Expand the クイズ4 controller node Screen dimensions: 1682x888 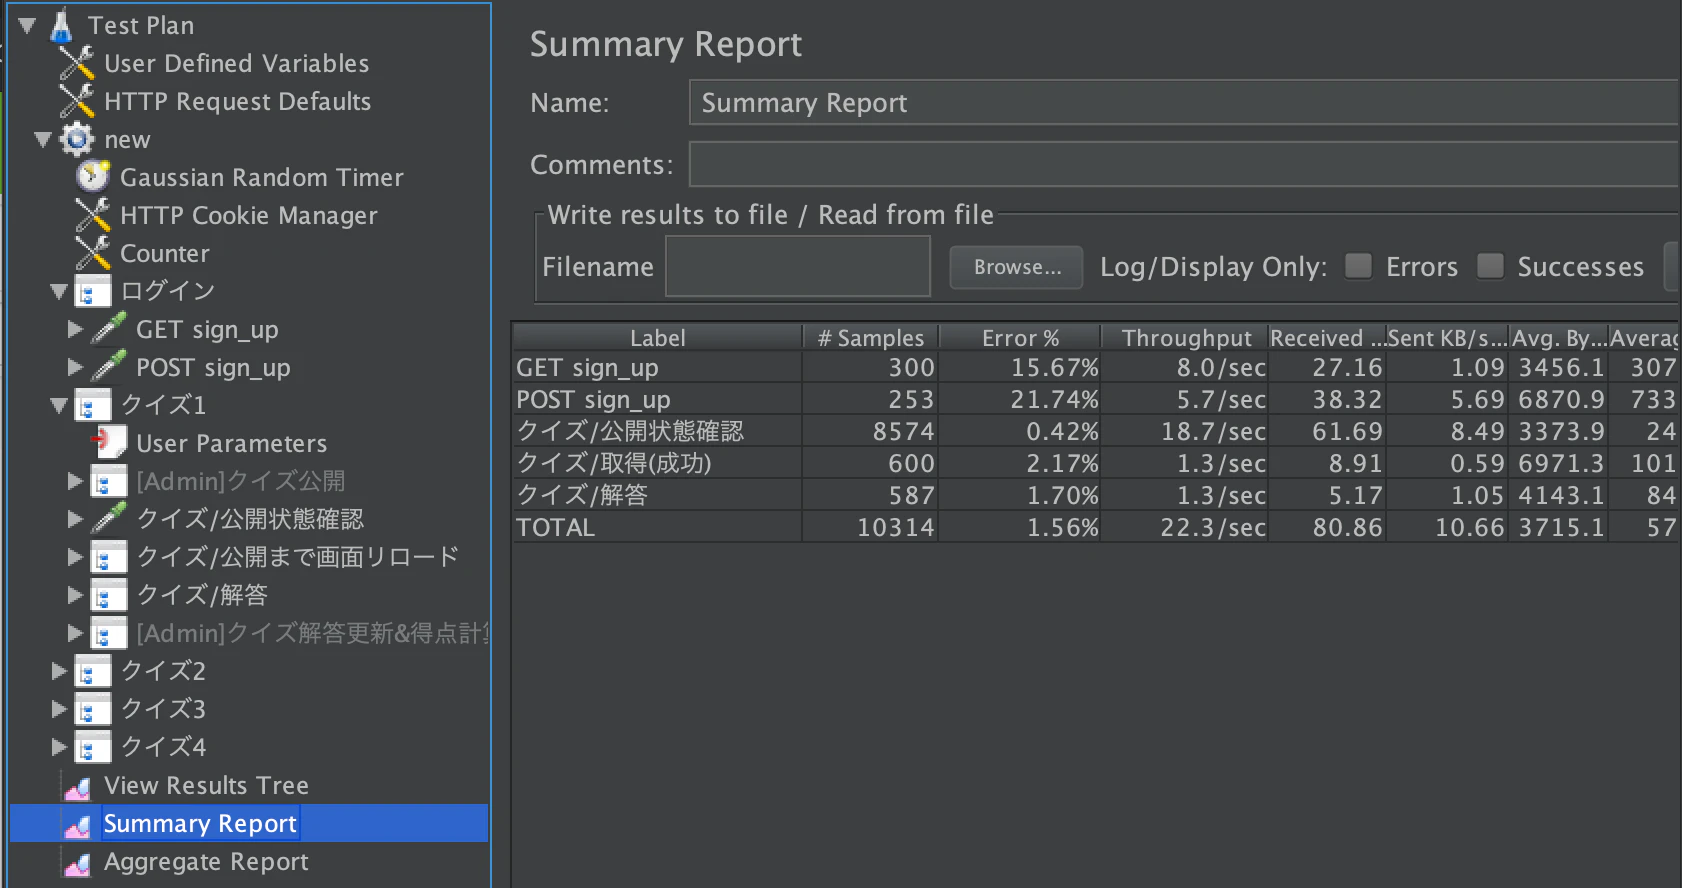(59, 747)
